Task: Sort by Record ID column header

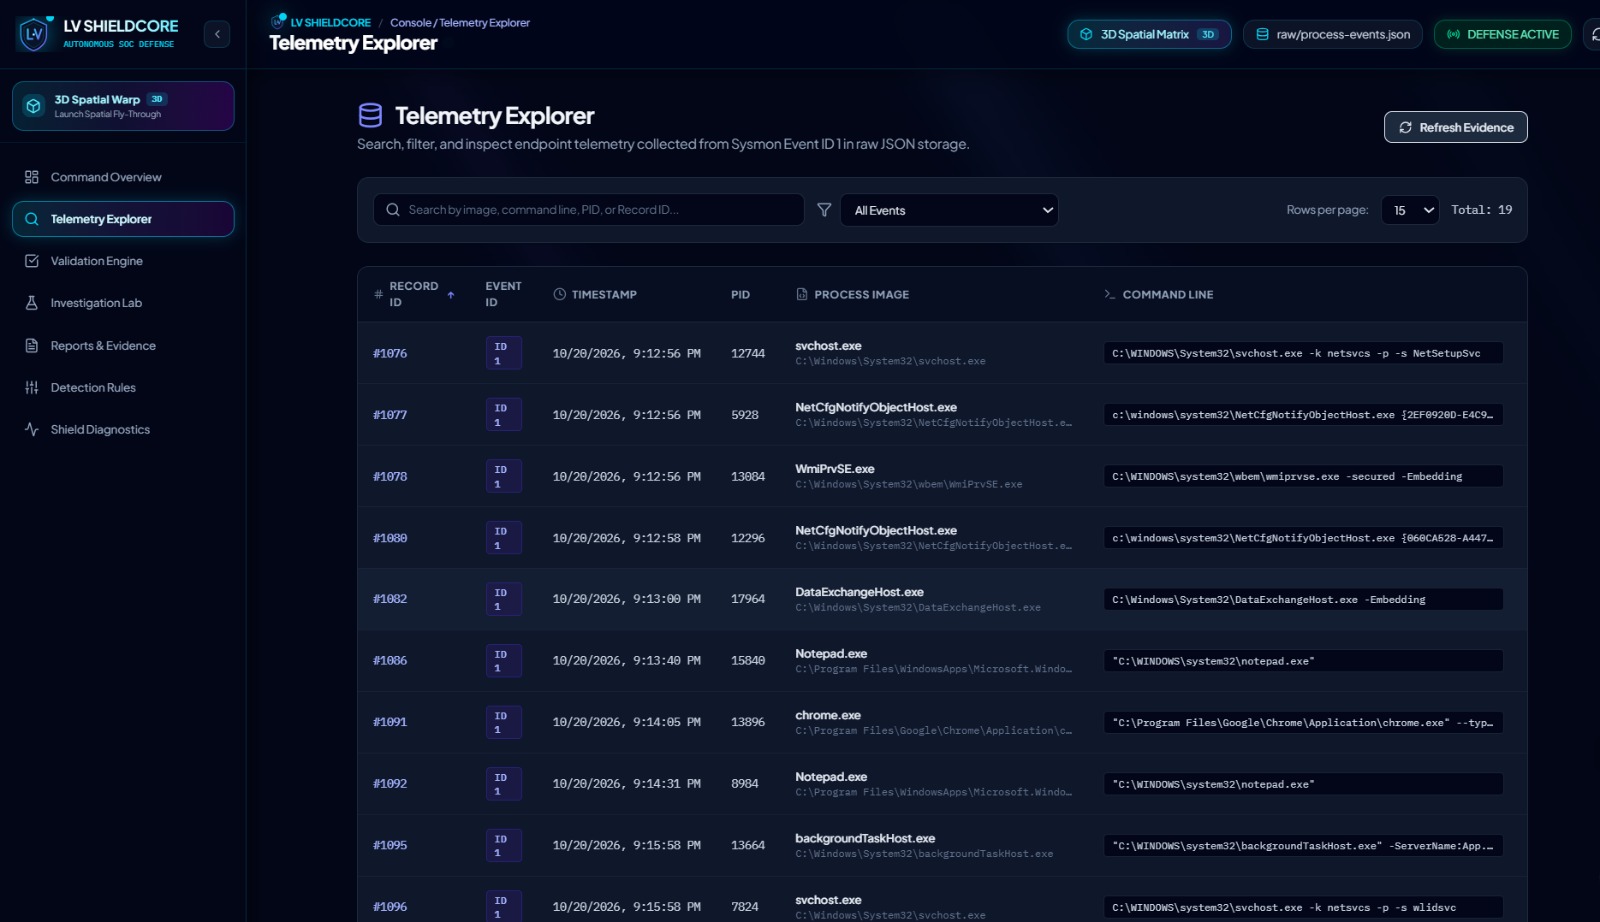Action: [414, 294]
